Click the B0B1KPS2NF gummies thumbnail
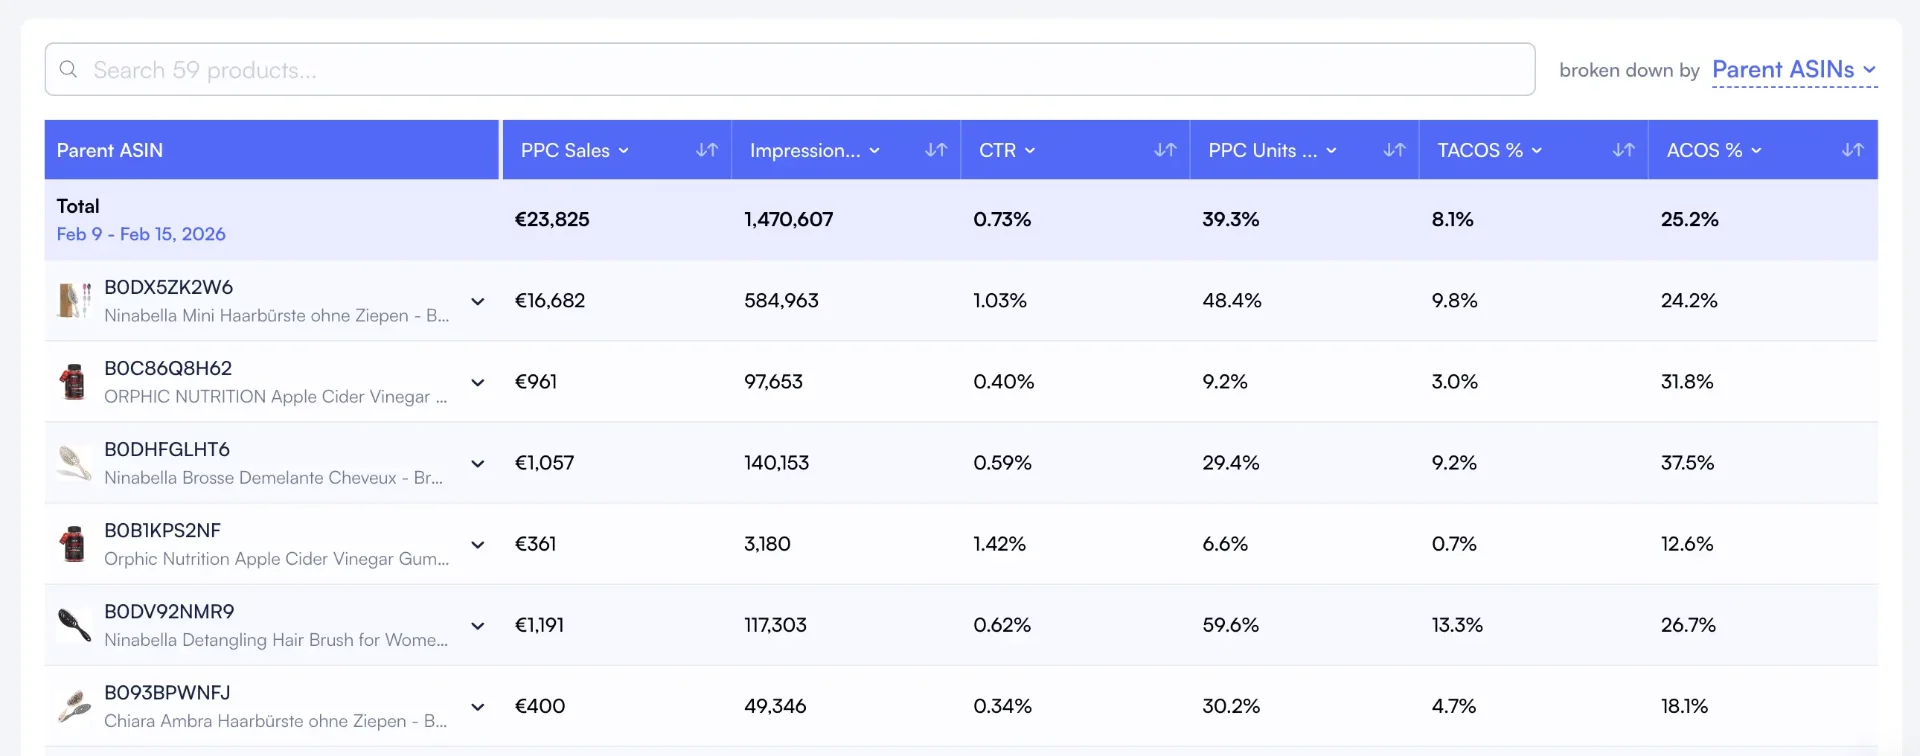1920x756 pixels. (74, 543)
